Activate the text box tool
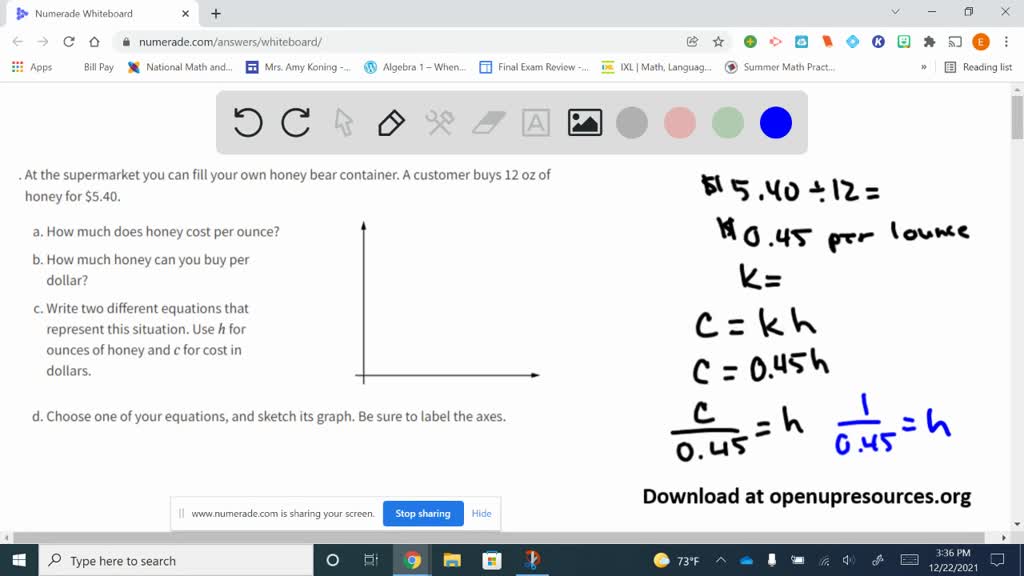1024x576 pixels. tap(536, 123)
